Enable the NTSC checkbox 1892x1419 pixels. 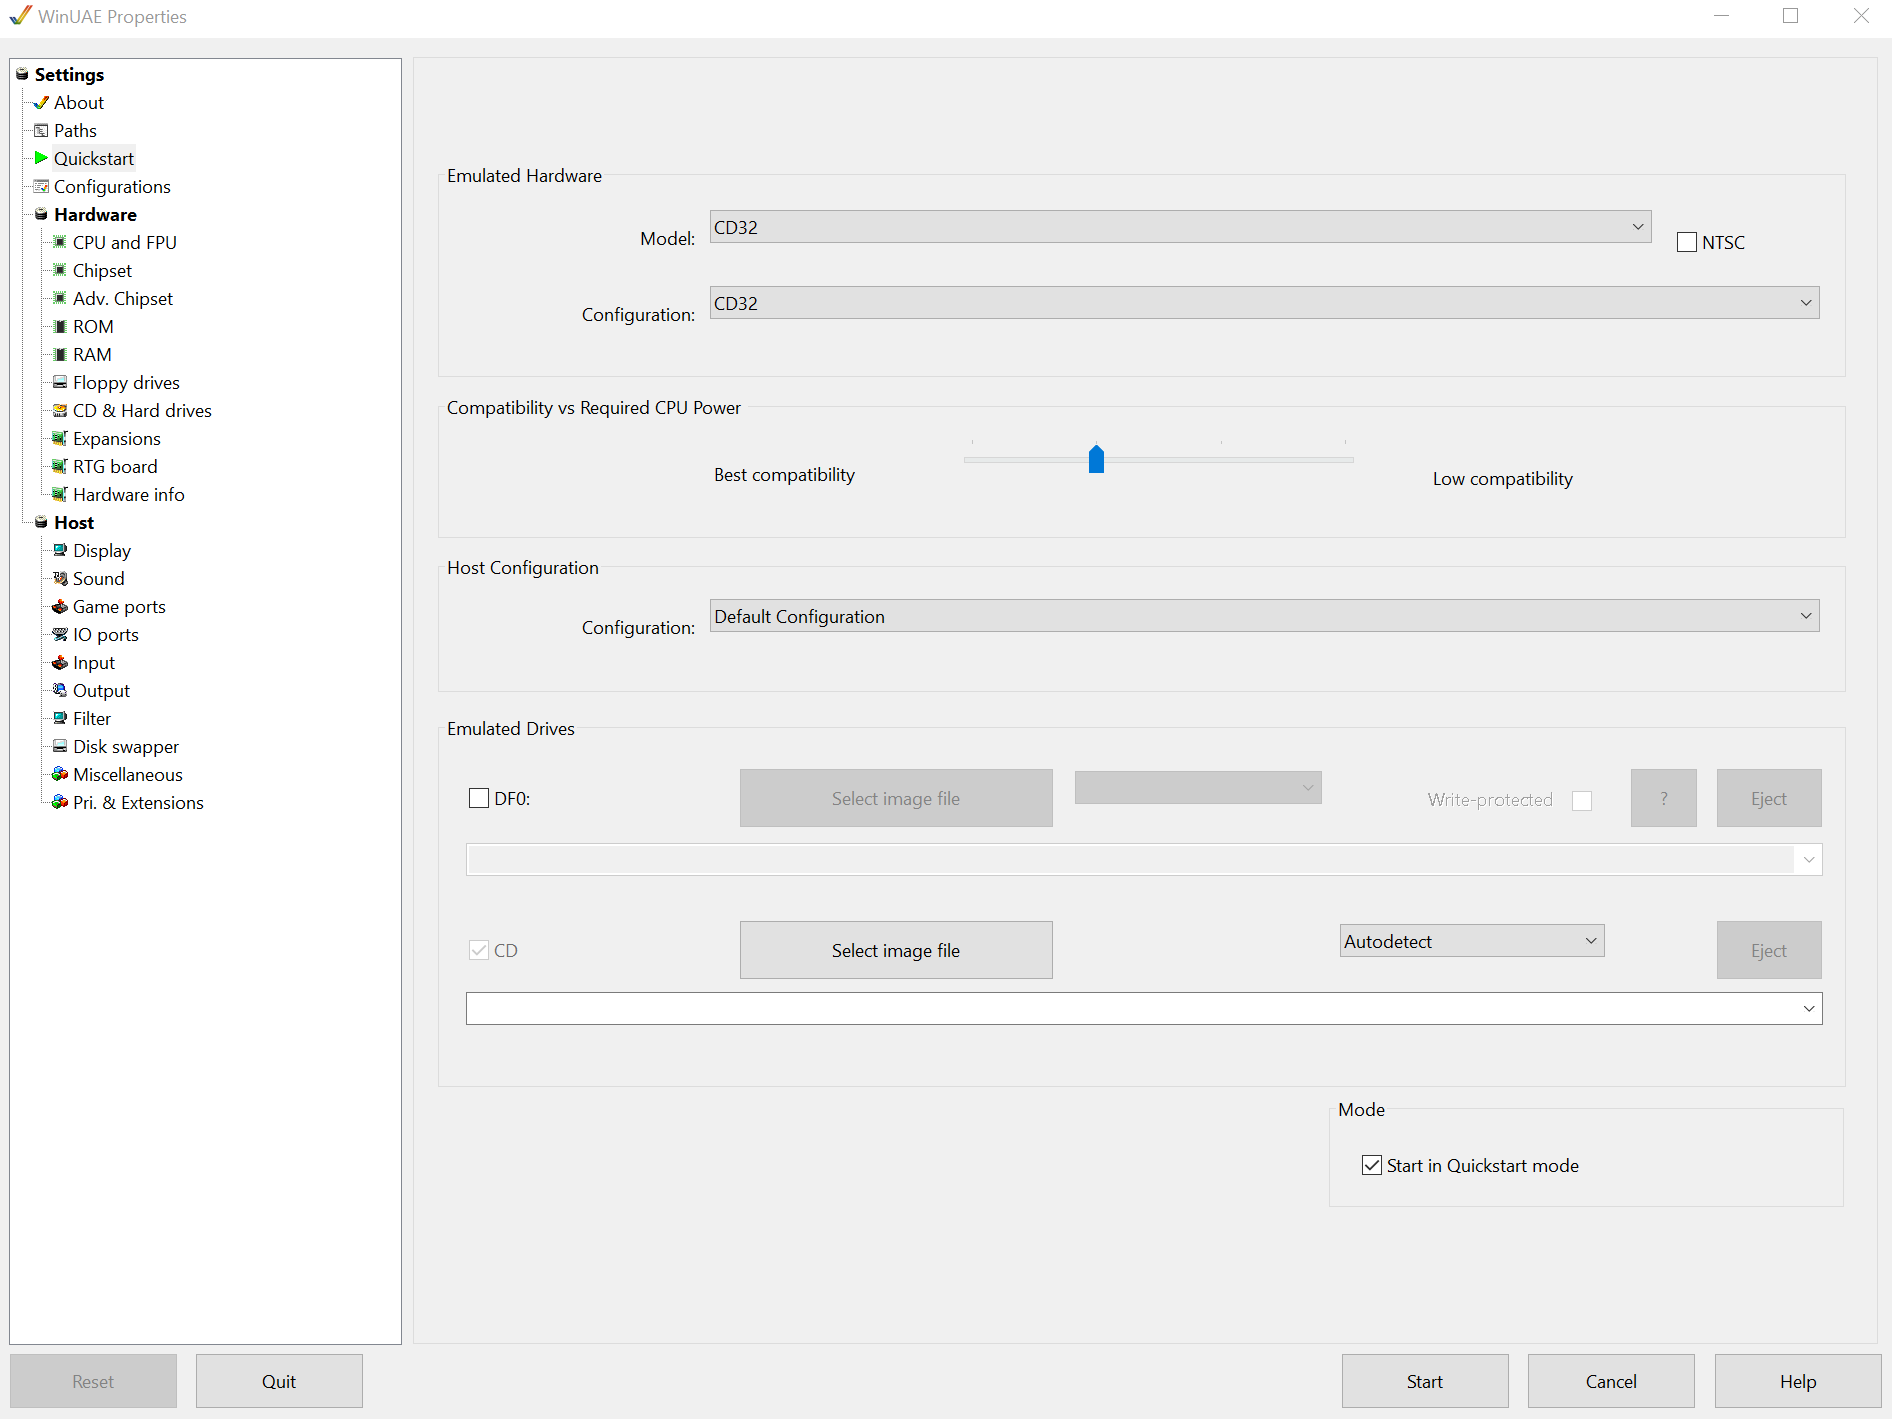click(1687, 243)
